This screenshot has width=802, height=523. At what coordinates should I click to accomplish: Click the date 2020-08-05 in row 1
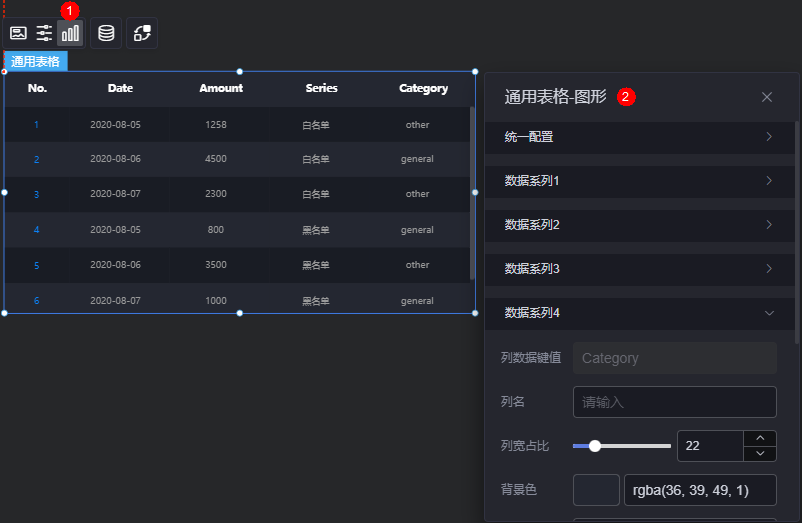pos(115,125)
